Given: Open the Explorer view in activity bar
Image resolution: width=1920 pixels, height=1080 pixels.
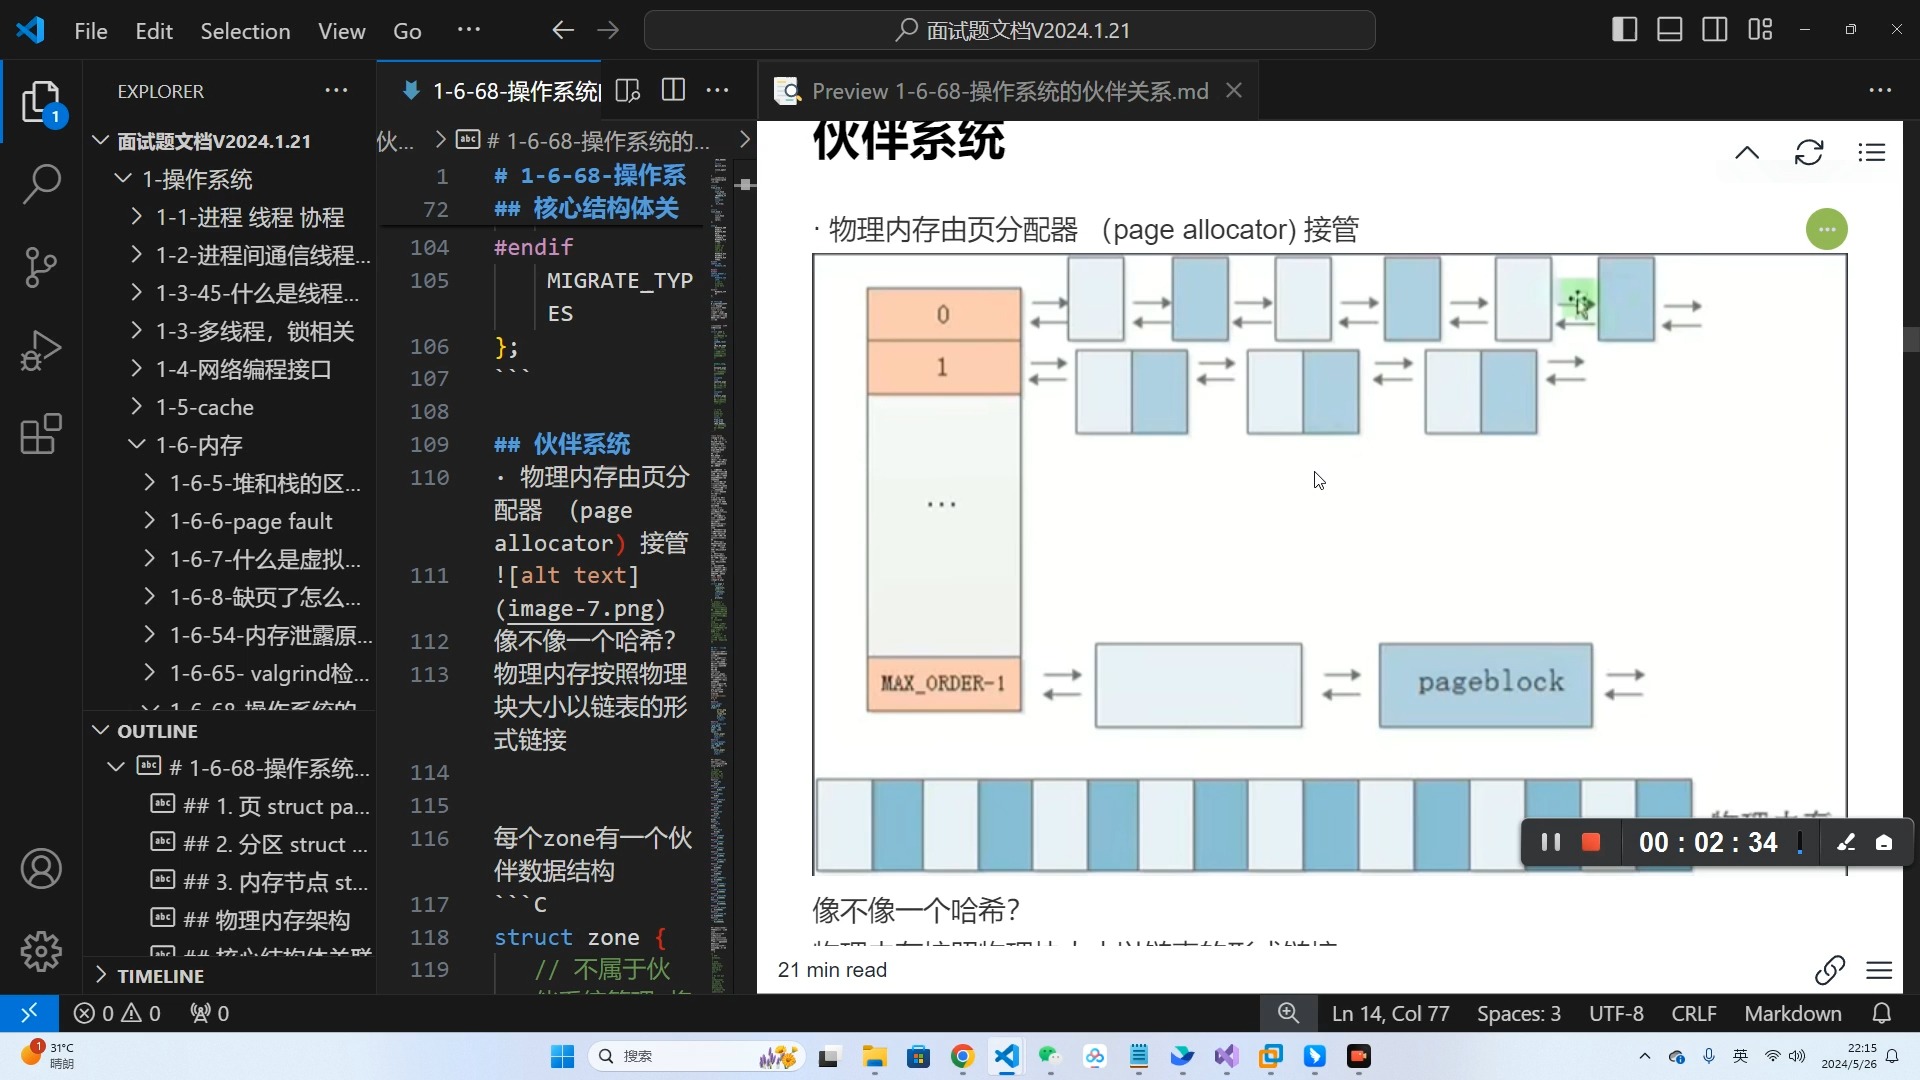Looking at the screenshot, I should click(41, 102).
